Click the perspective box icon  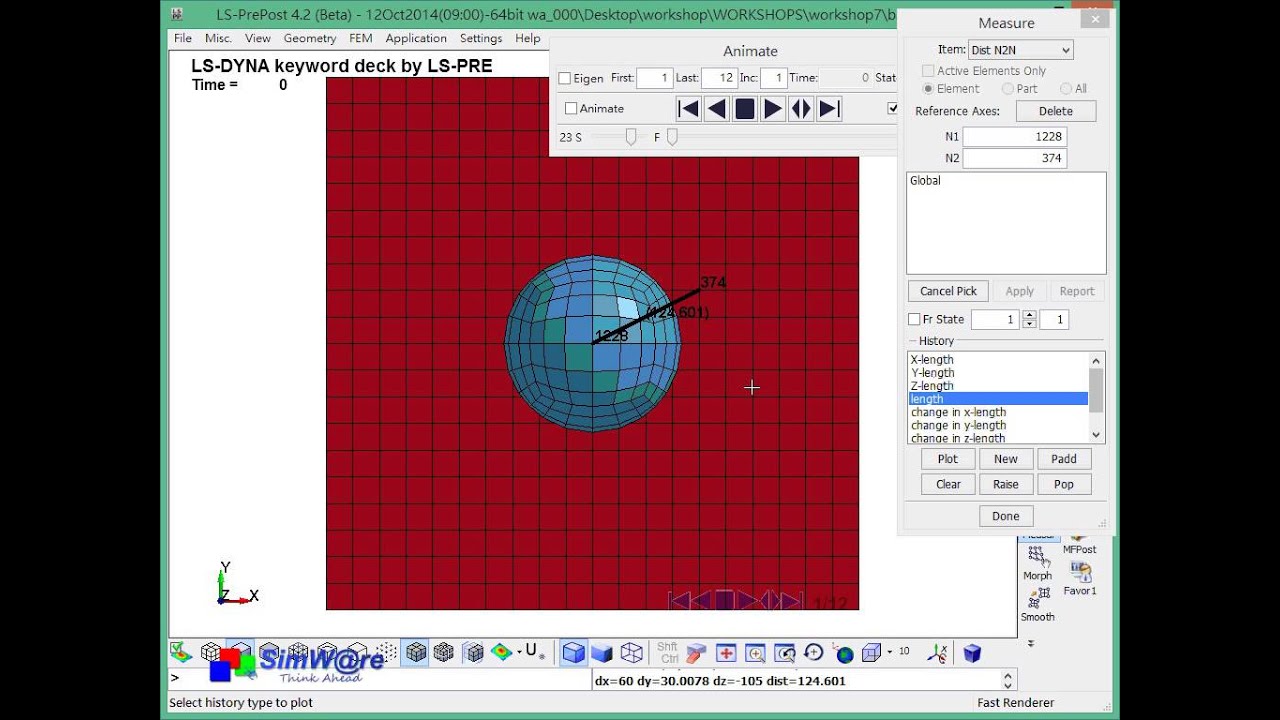point(870,653)
